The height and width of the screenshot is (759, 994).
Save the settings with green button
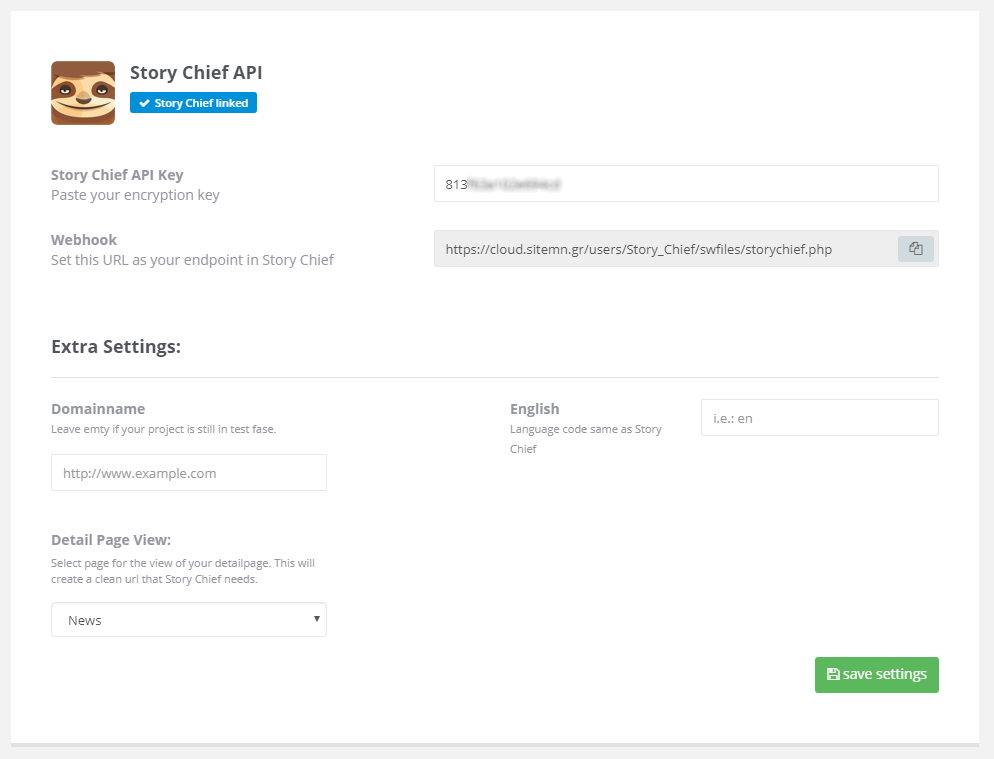pyautogui.click(x=877, y=675)
